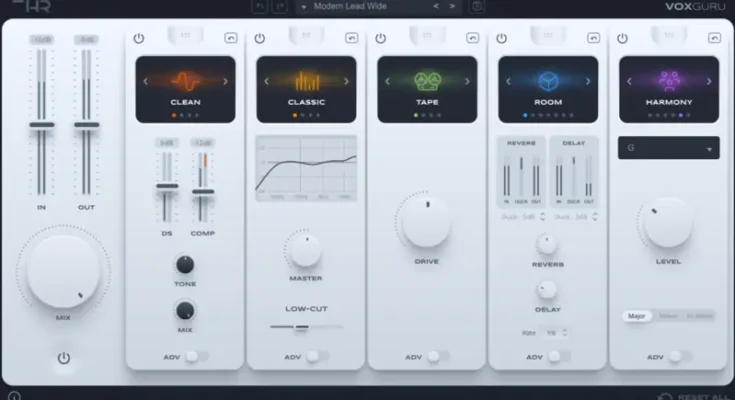Viewport: 735px width, 400px height.
Task: Click the reset arrow on Clean module
Action: (230, 38)
